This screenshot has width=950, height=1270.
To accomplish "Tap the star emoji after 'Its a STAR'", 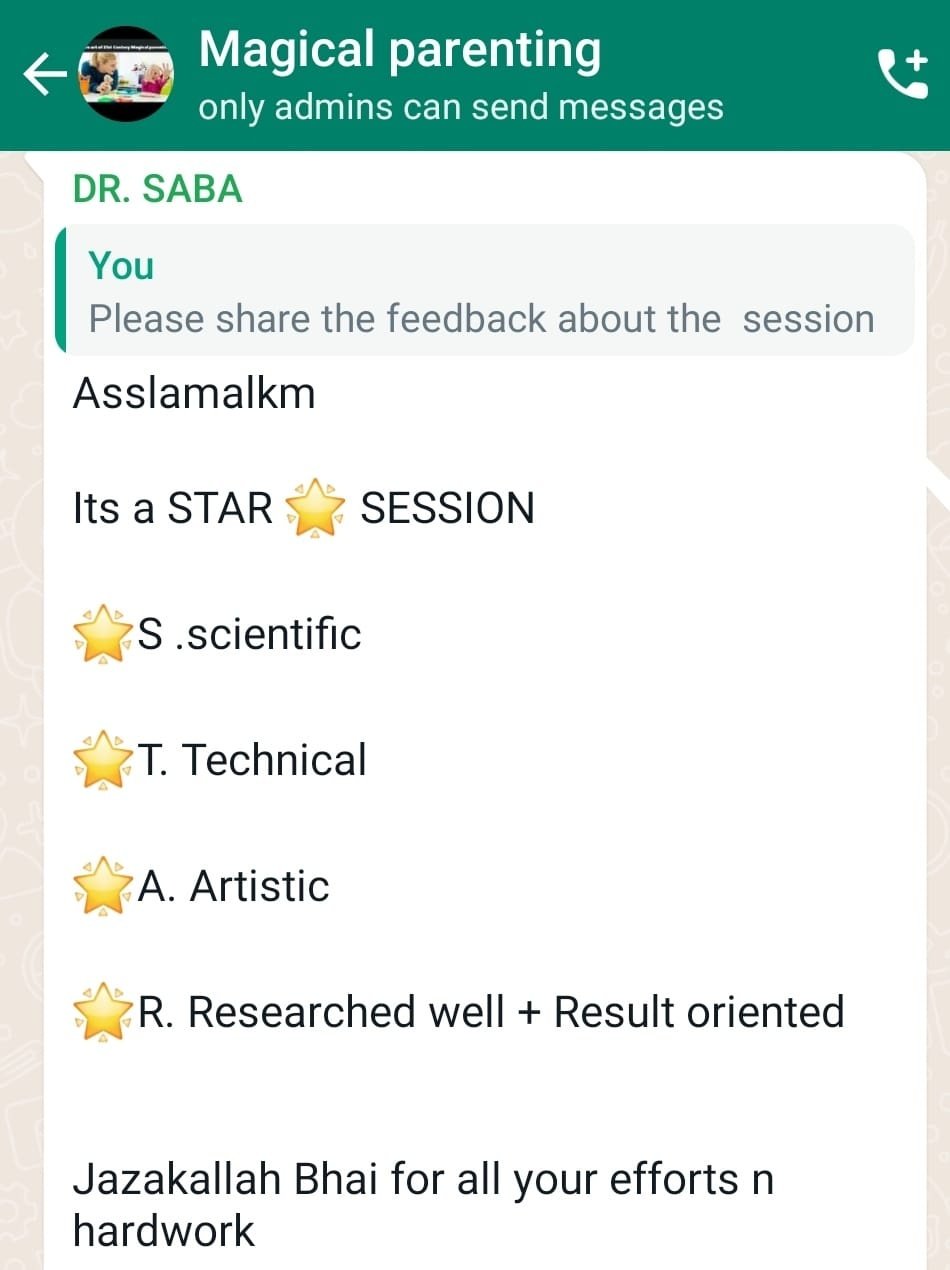I will click(x=316, y=509).
